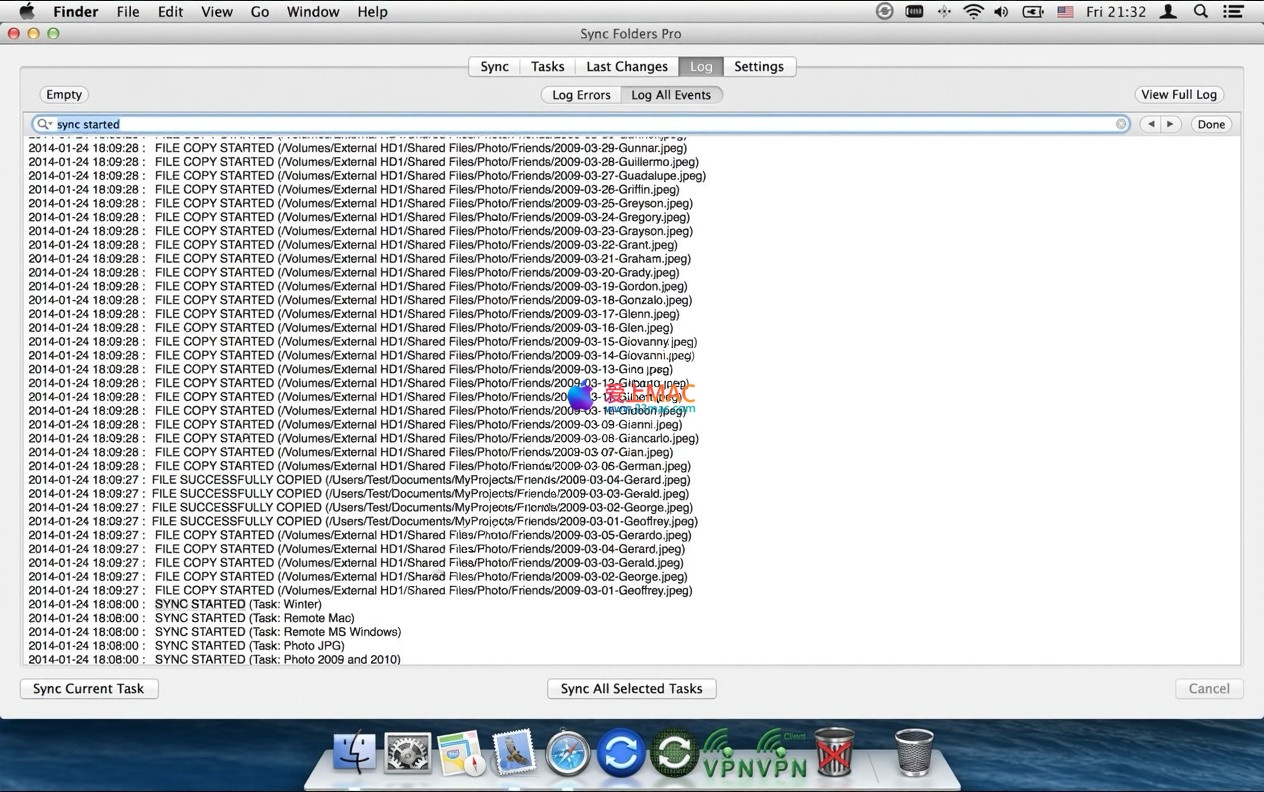The width and height of the screenshot is (1264, 792).
Task: Open the Trash in the dock
Action: click(913, 752)
